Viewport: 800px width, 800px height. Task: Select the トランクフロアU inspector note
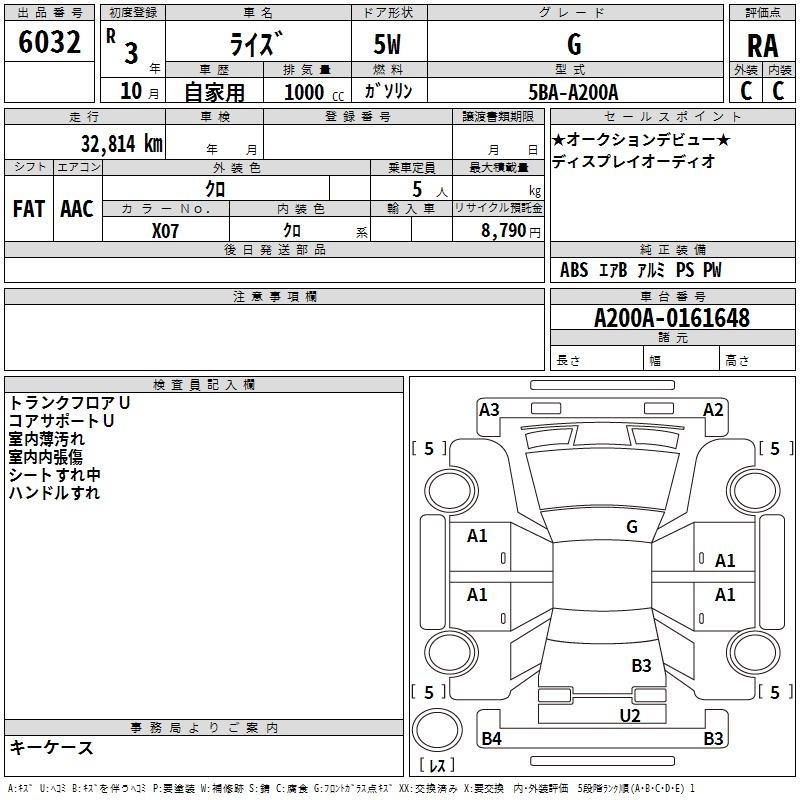tap(70, 402)
